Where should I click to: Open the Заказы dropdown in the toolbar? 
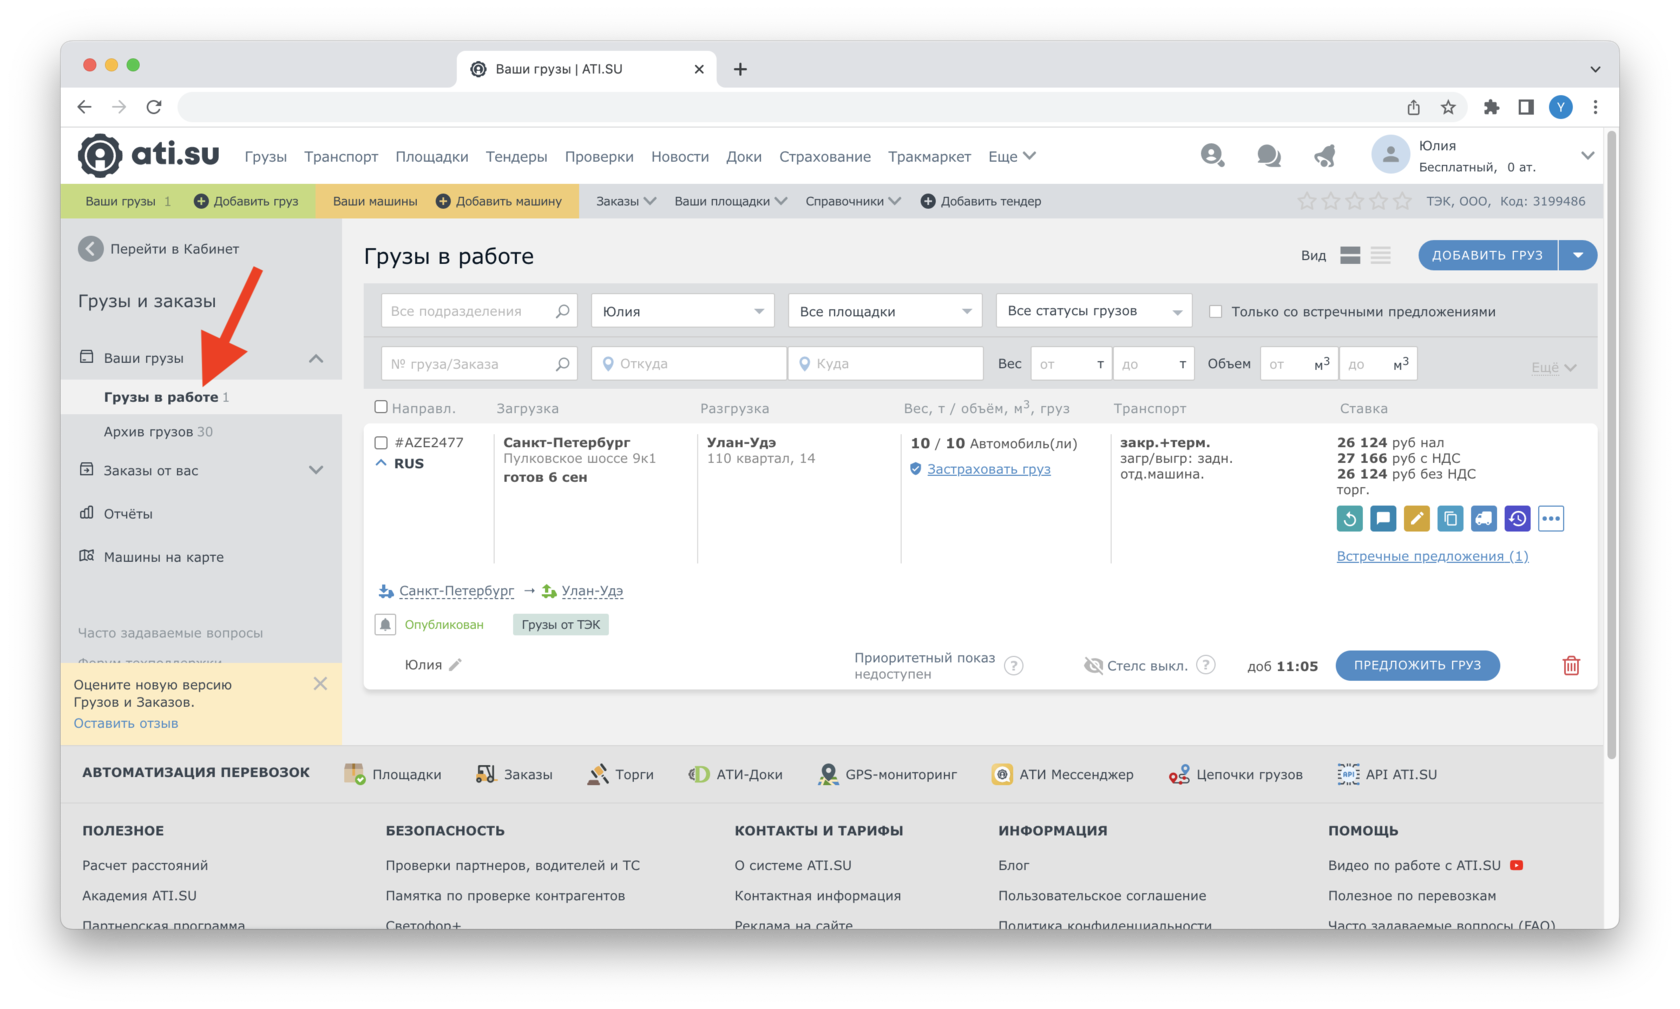tap(626, 201)
